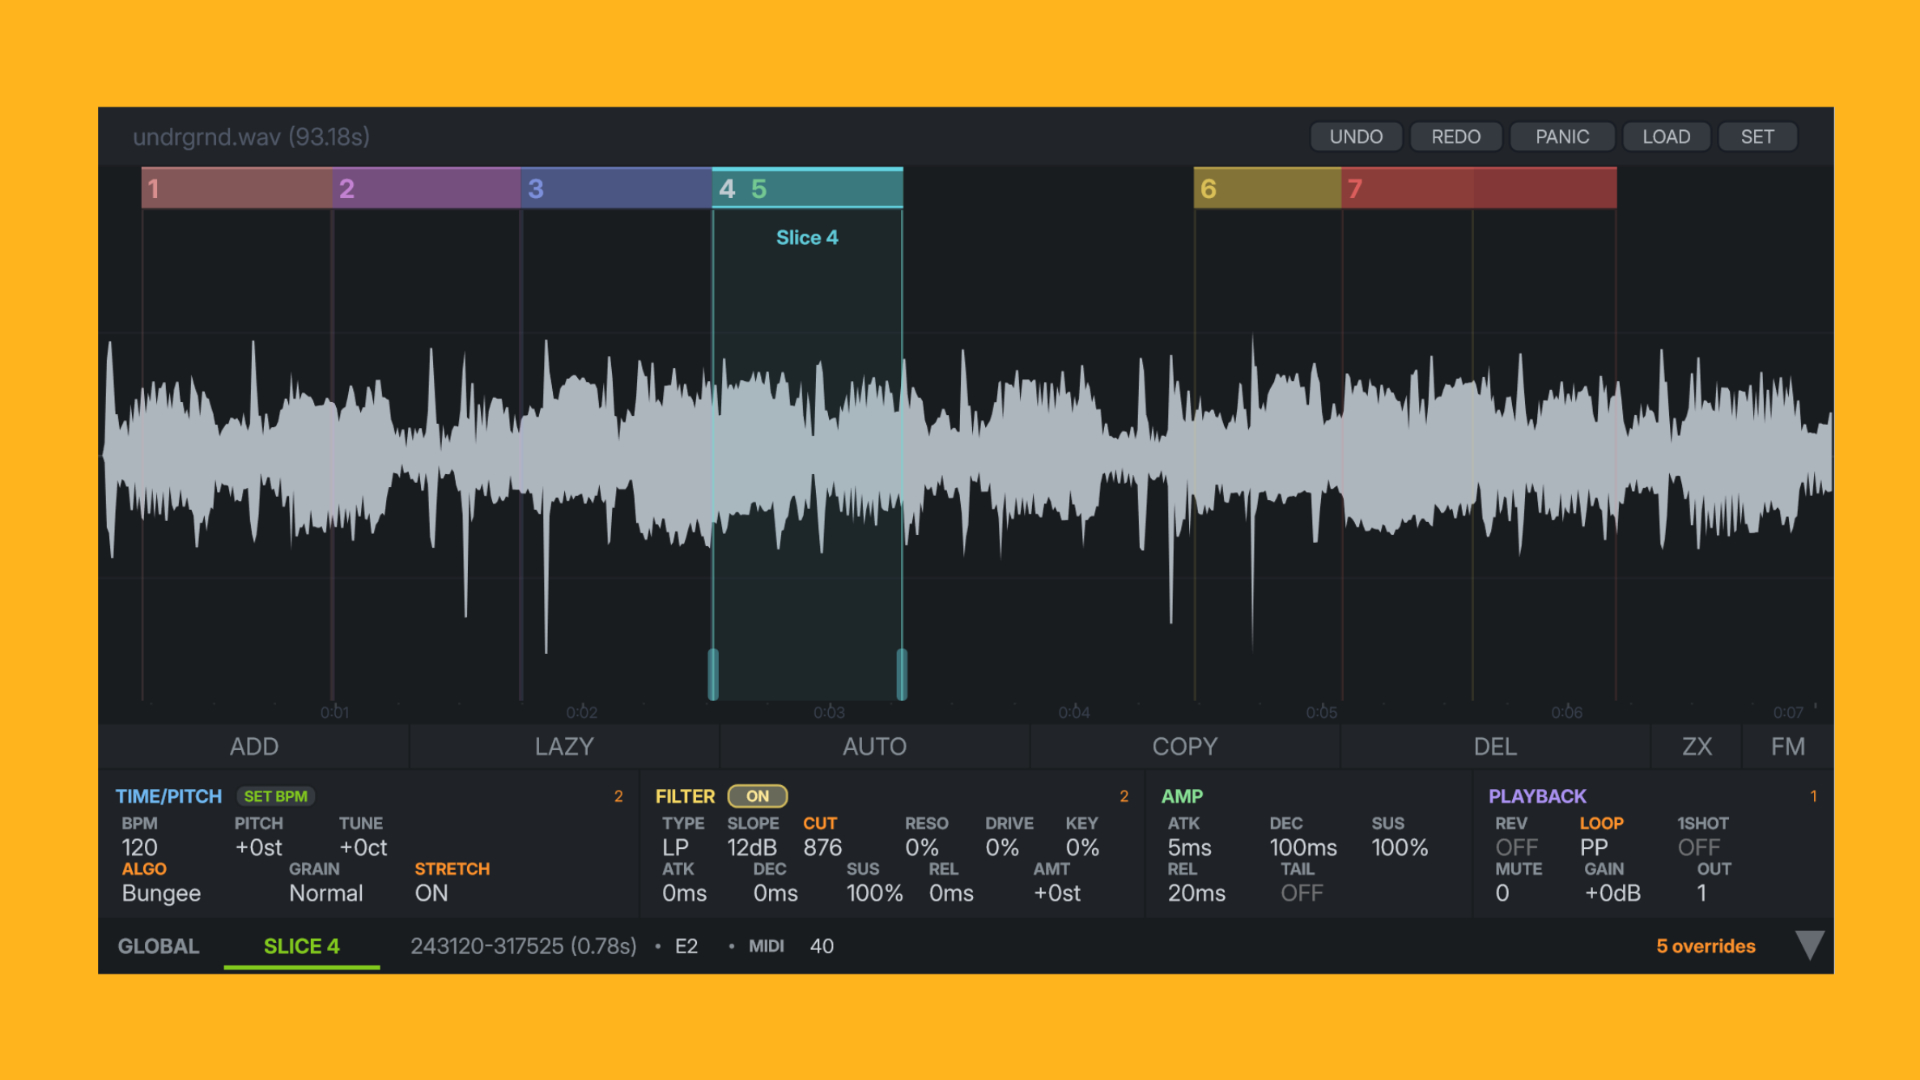The height and width of the screenshot is (1080, 1920).
Task: Toggle the REV OFF playback setting
Action: [x=1516, y=847]
